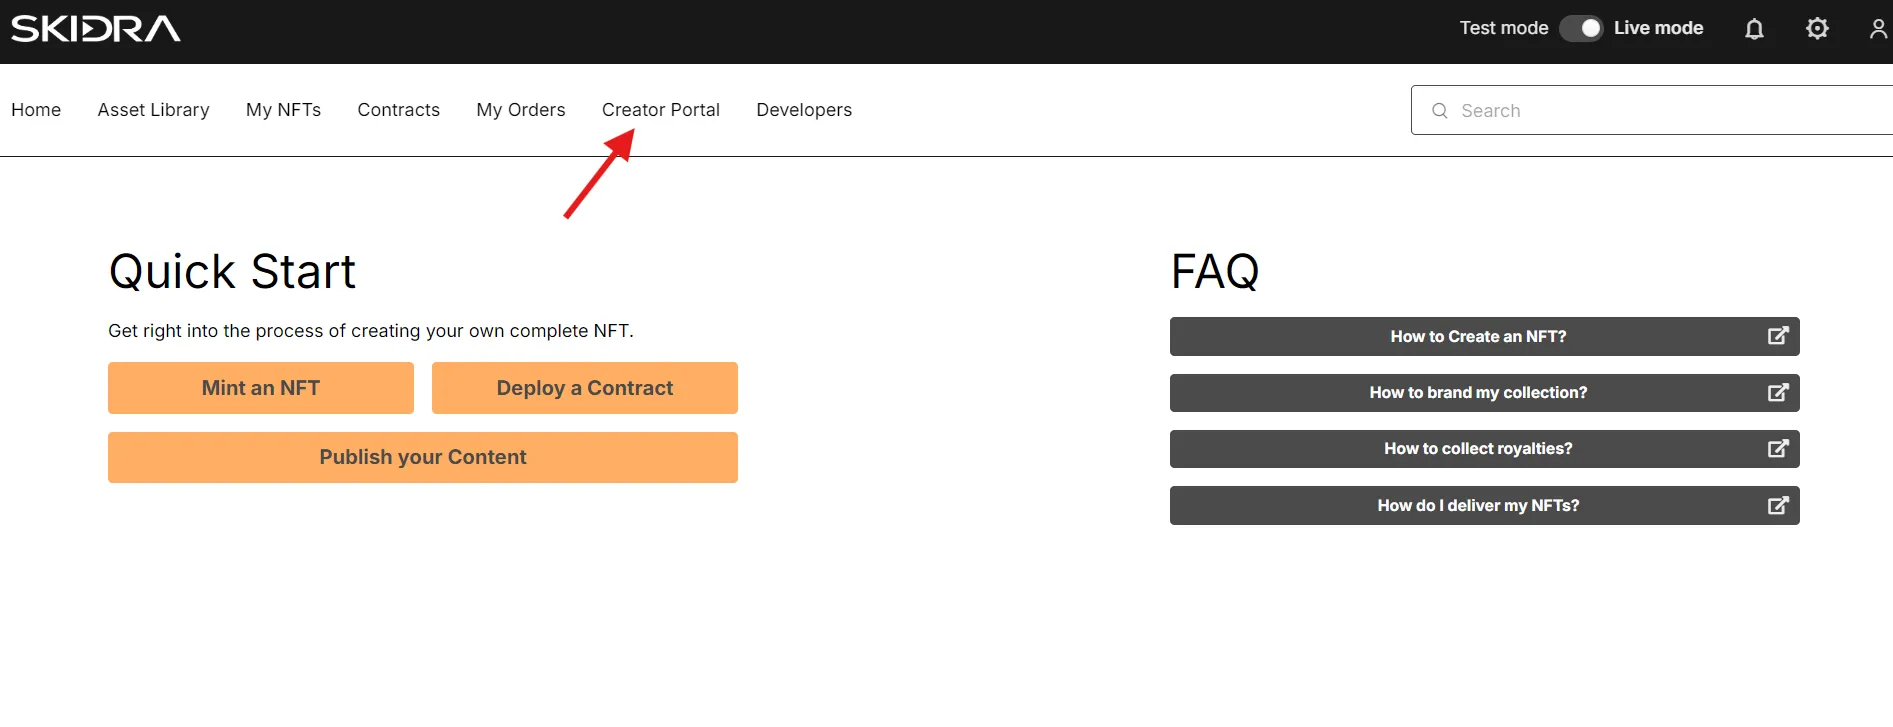Open the Asset Library tab

pos(153,110)
